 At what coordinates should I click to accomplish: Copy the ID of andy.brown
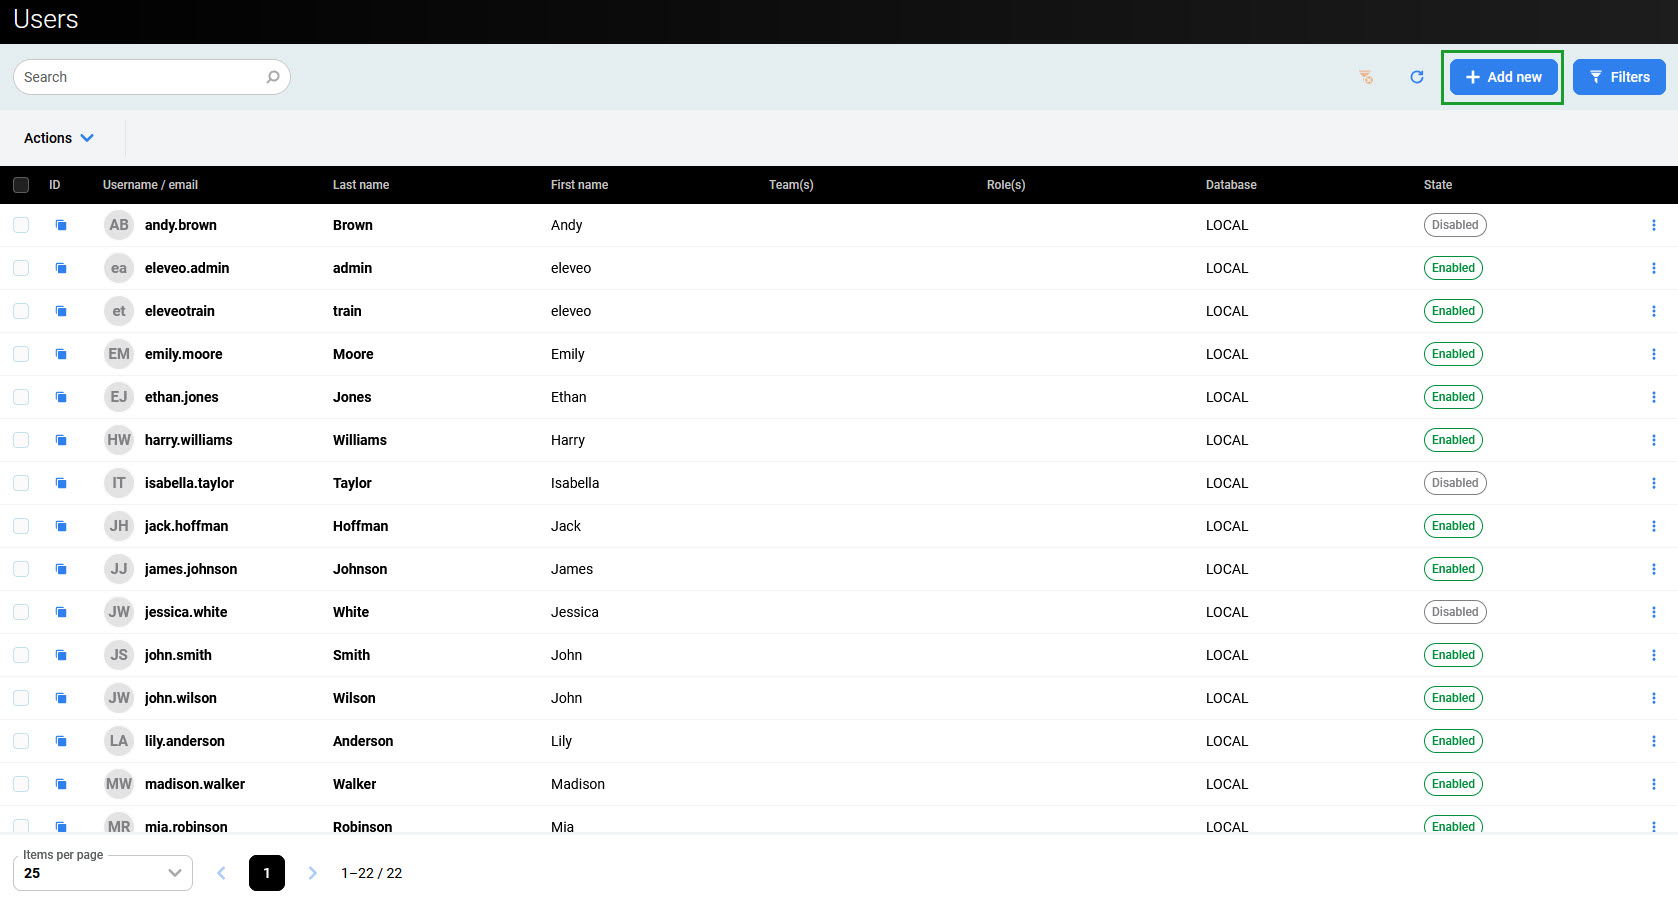(x=61, y=225)
